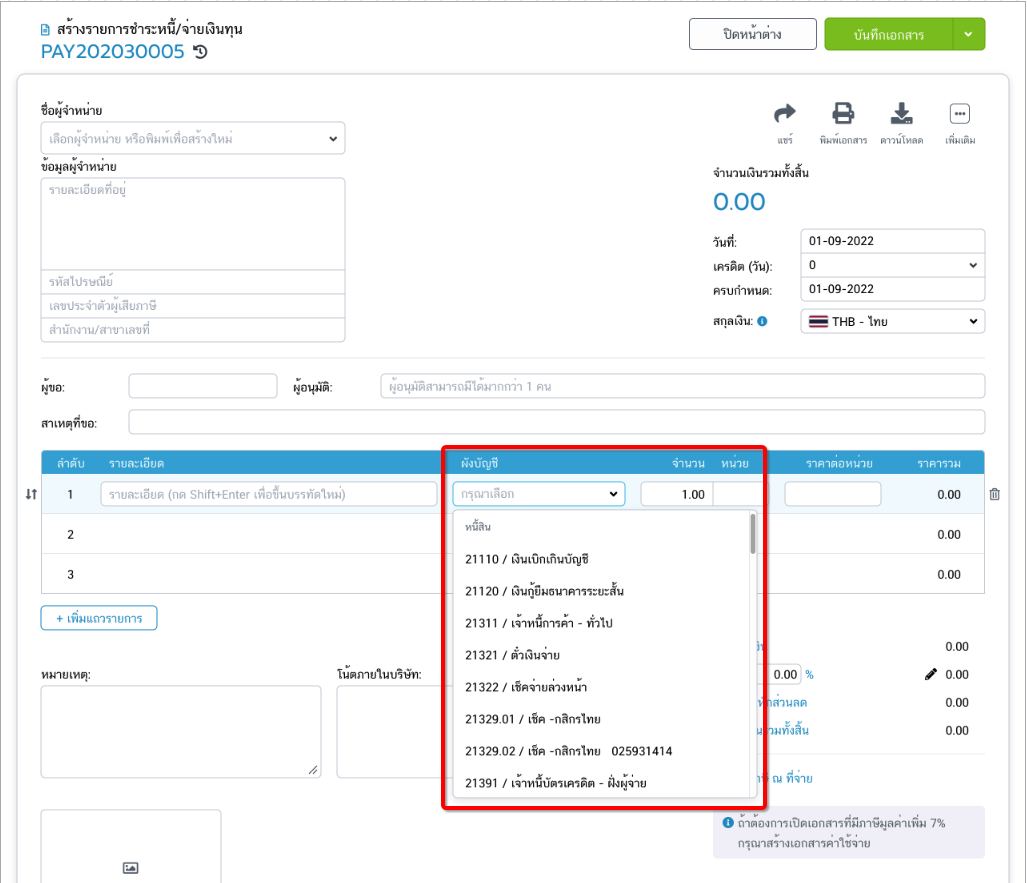Open the more options ellipsis icon
Screen dimensions: 1027x883
(x=960, y=113)
